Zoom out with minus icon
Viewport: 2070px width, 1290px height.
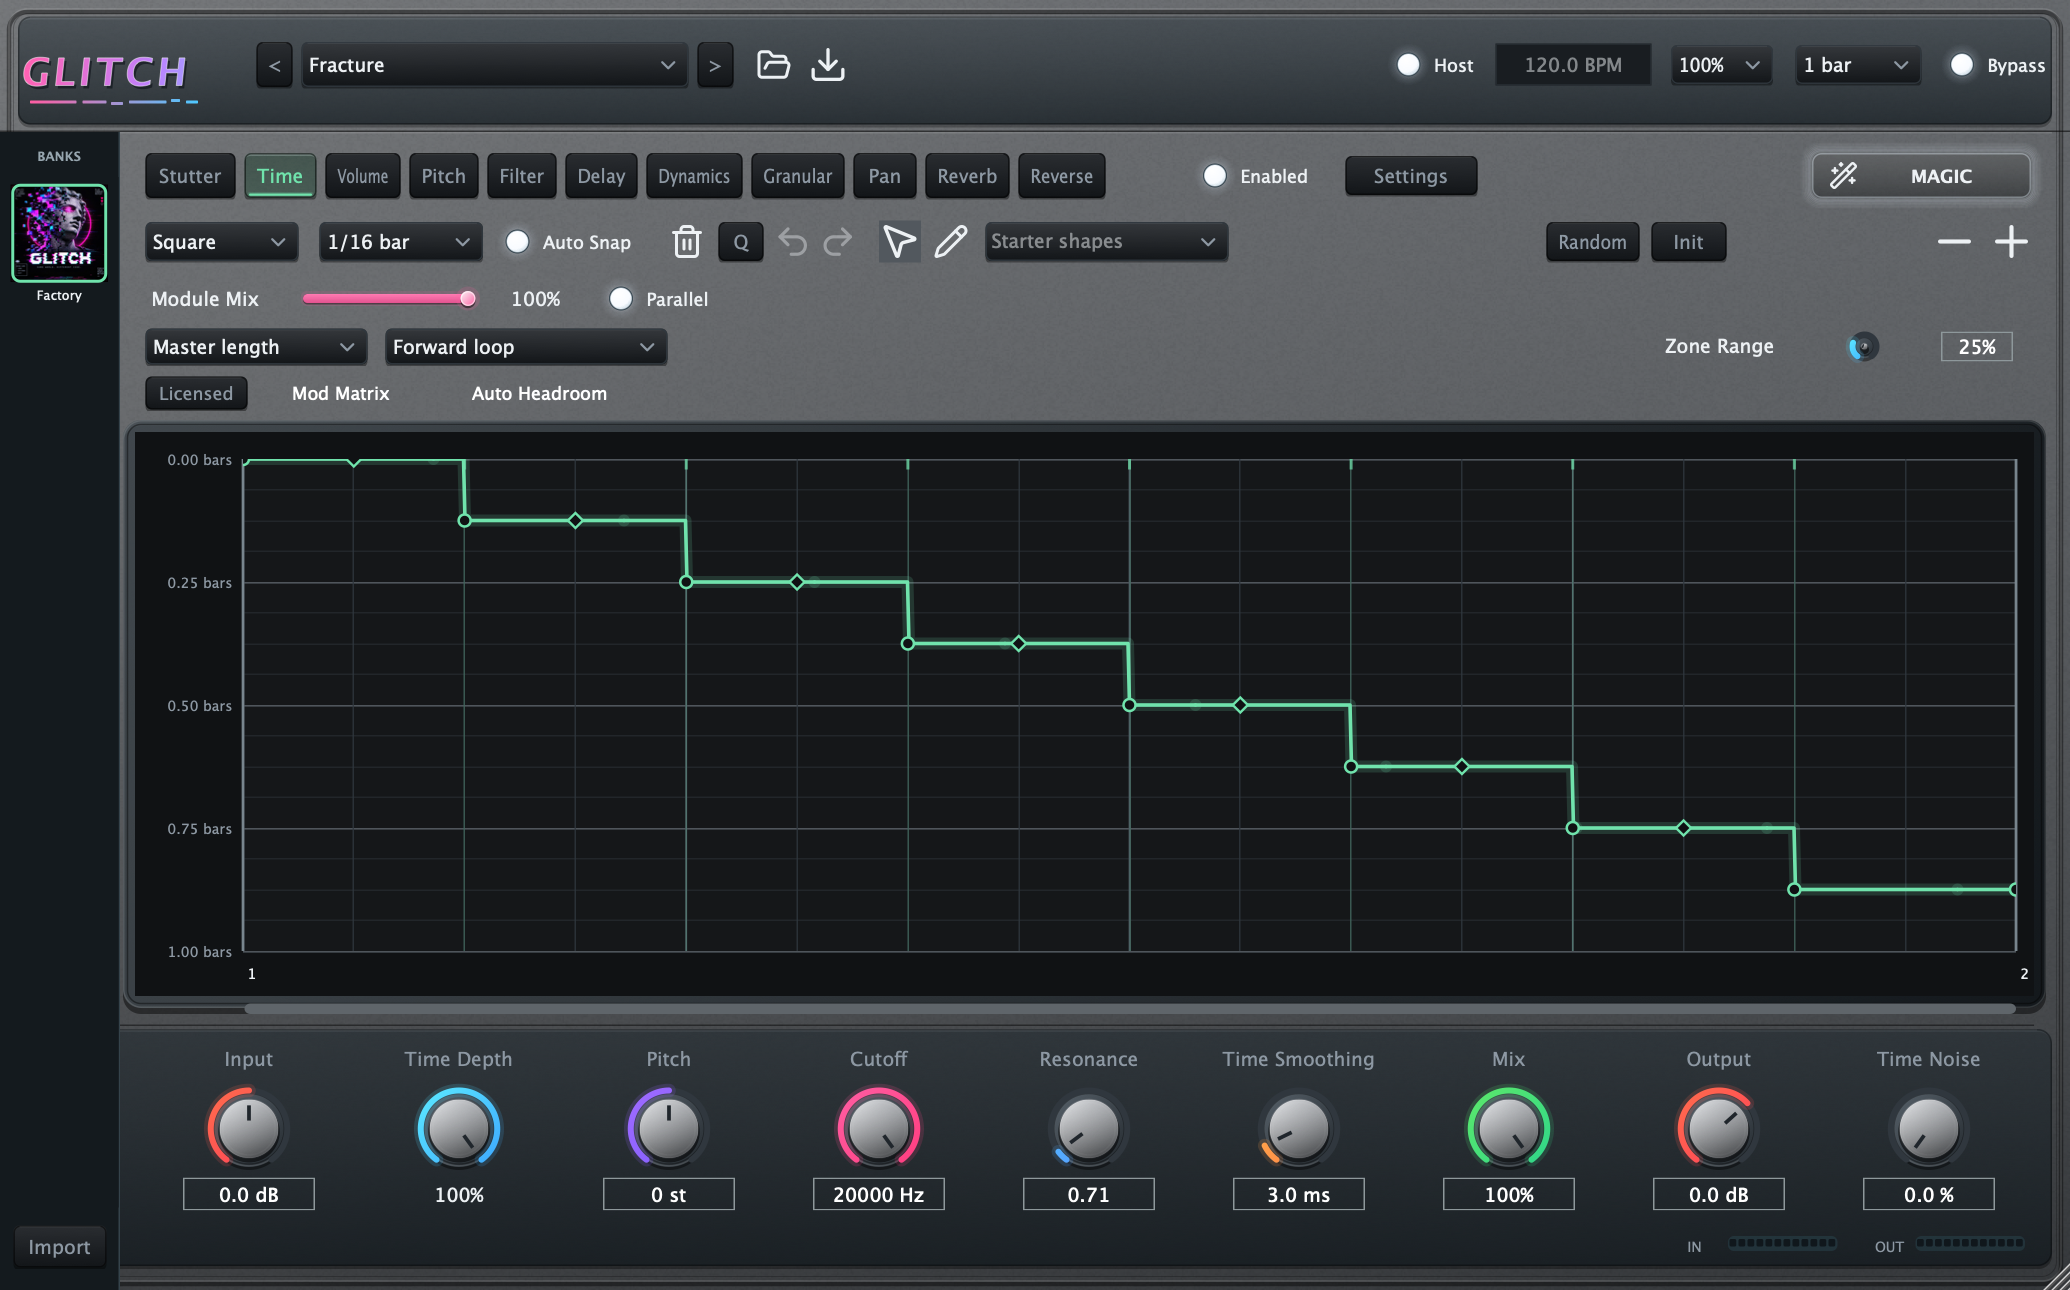pos(1954,242)
